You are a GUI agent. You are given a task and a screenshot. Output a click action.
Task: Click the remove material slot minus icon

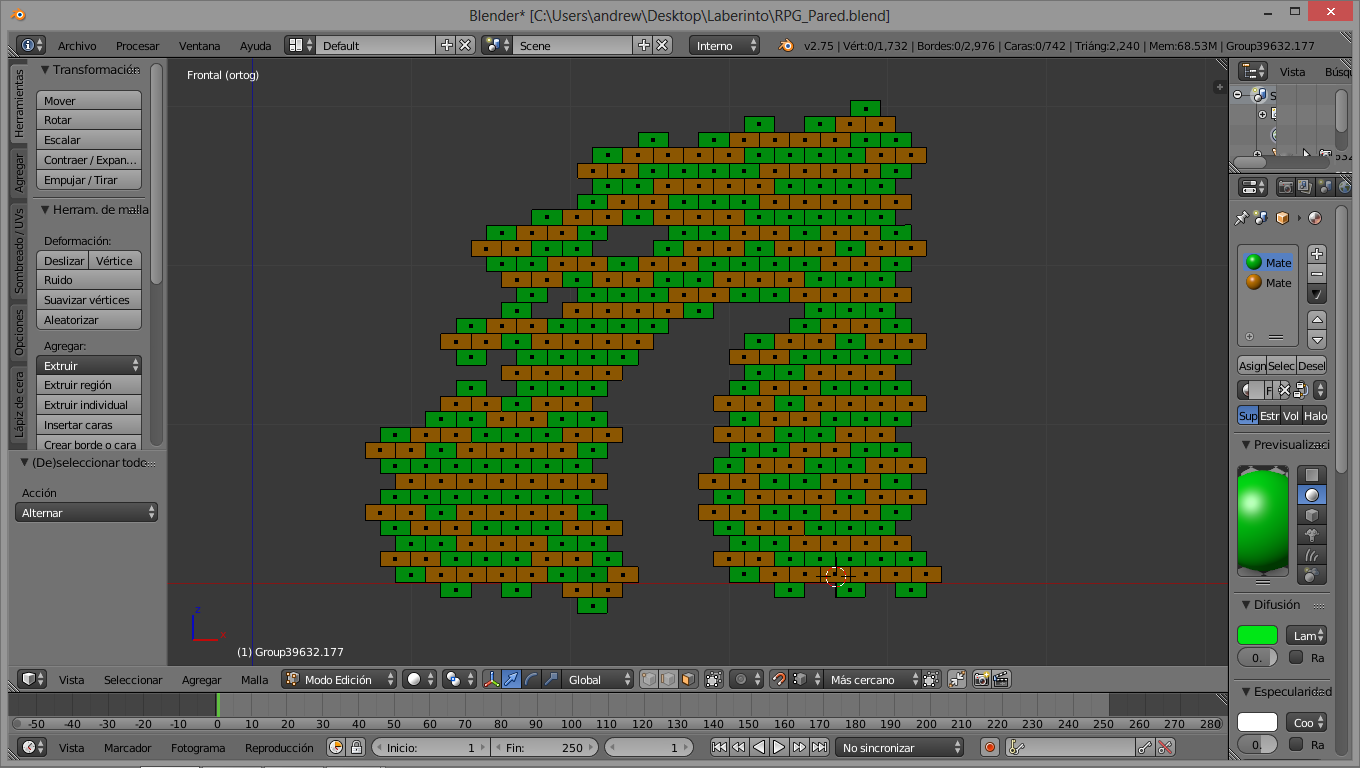tap(1317, 274)
